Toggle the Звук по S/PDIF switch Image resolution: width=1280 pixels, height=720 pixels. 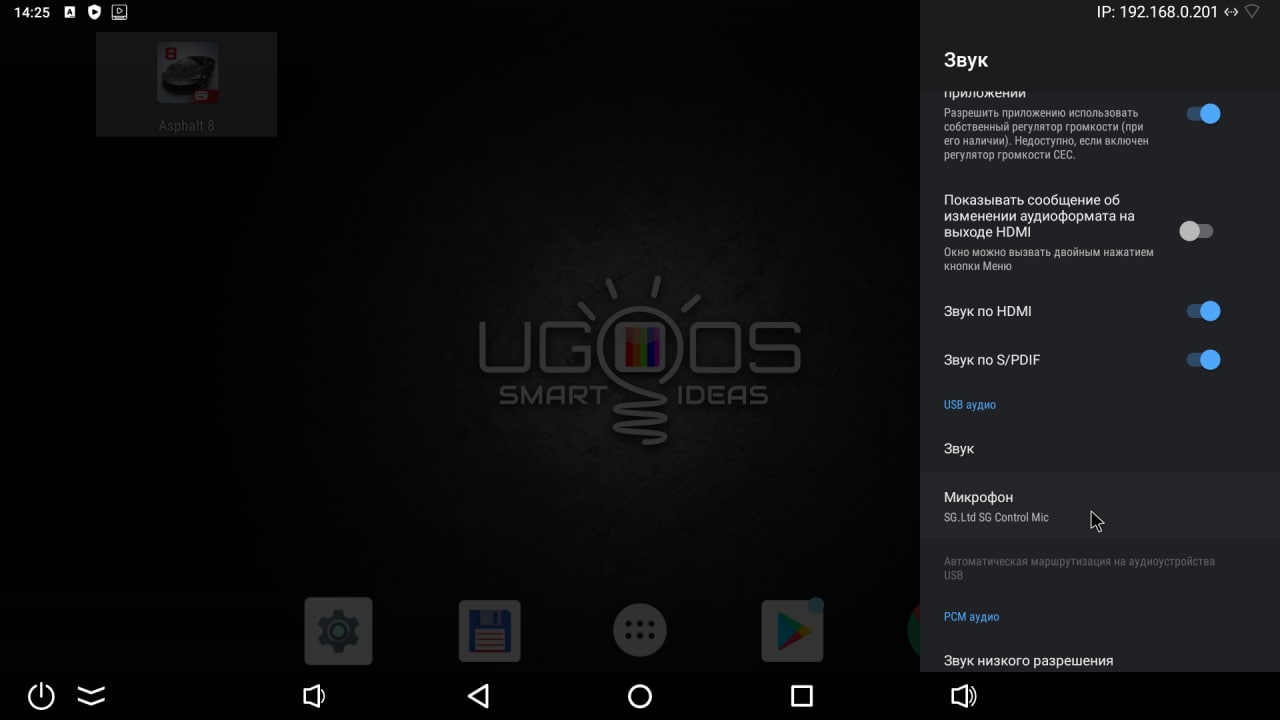1203,360
